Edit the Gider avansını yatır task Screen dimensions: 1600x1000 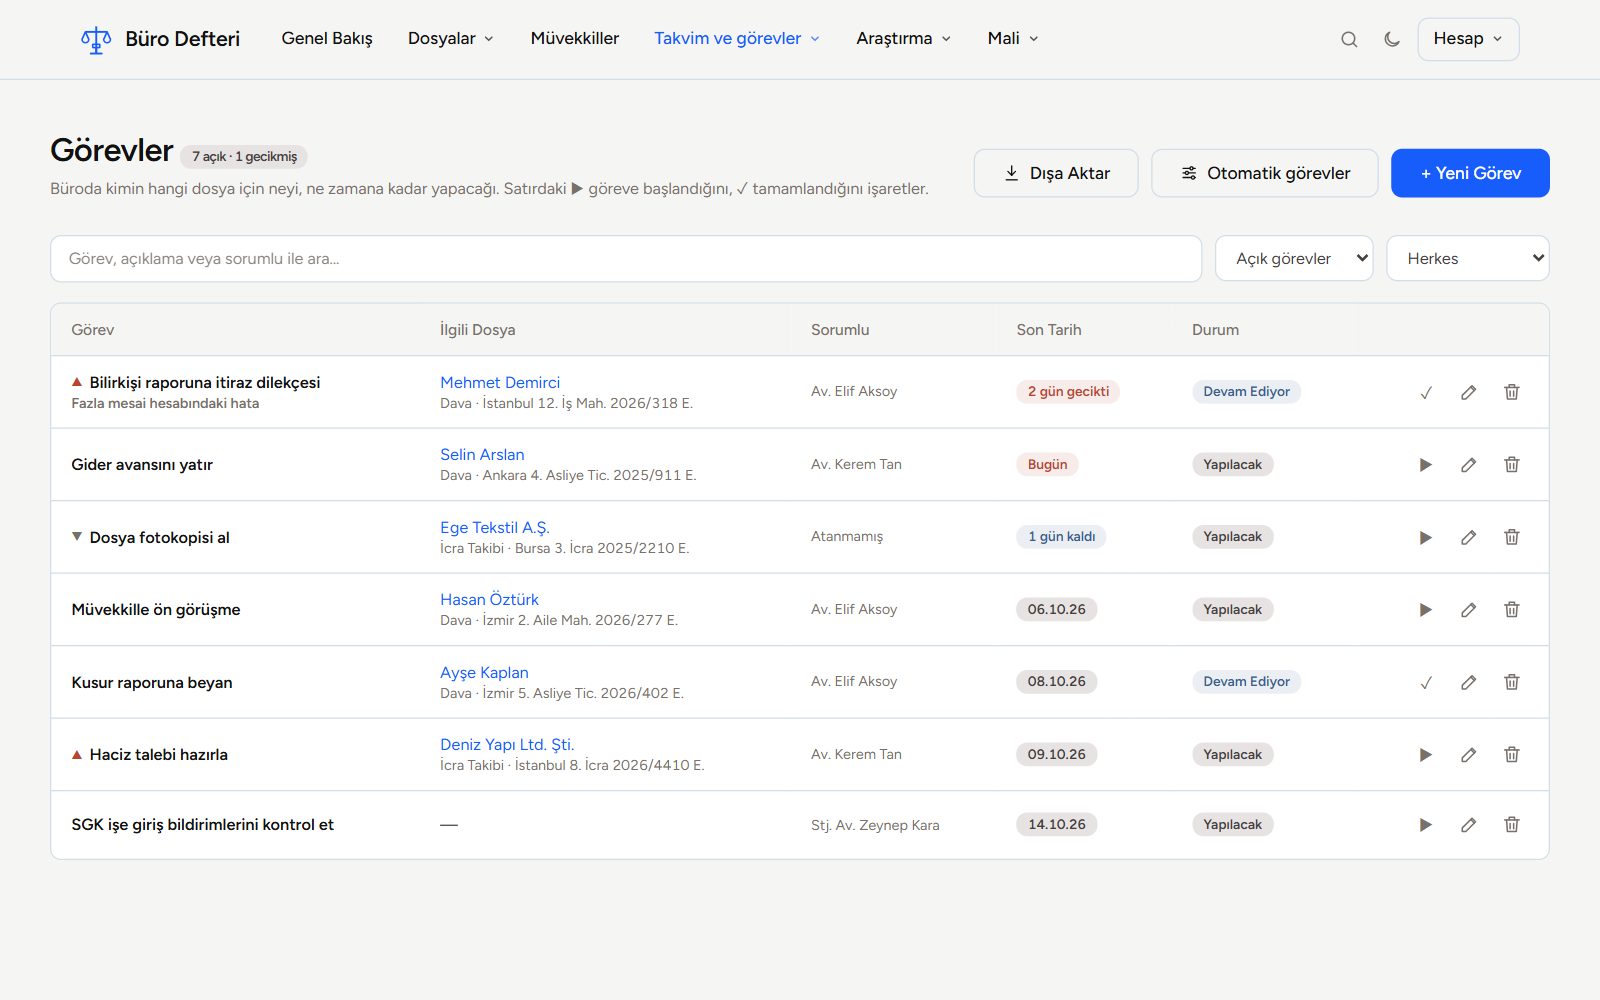coord(1468,464)
